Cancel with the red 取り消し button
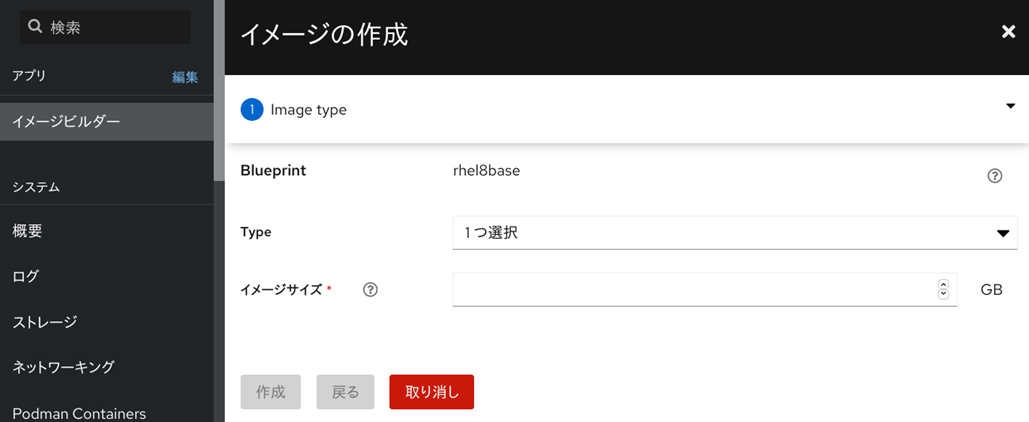1029x422 pixels. coord(431,392)
